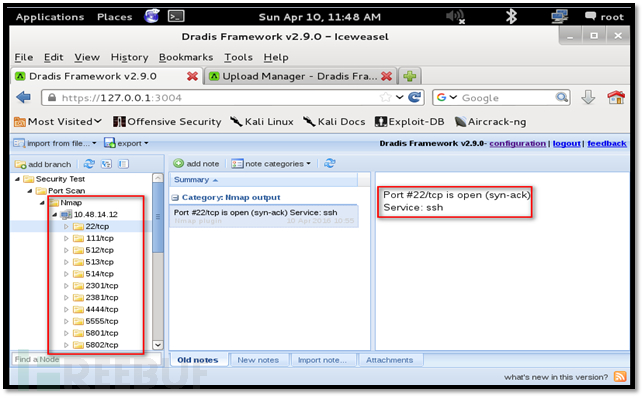Sort notes by the Summary column header
The height and width of the screenshot is (398, 644).
point(263,180)
